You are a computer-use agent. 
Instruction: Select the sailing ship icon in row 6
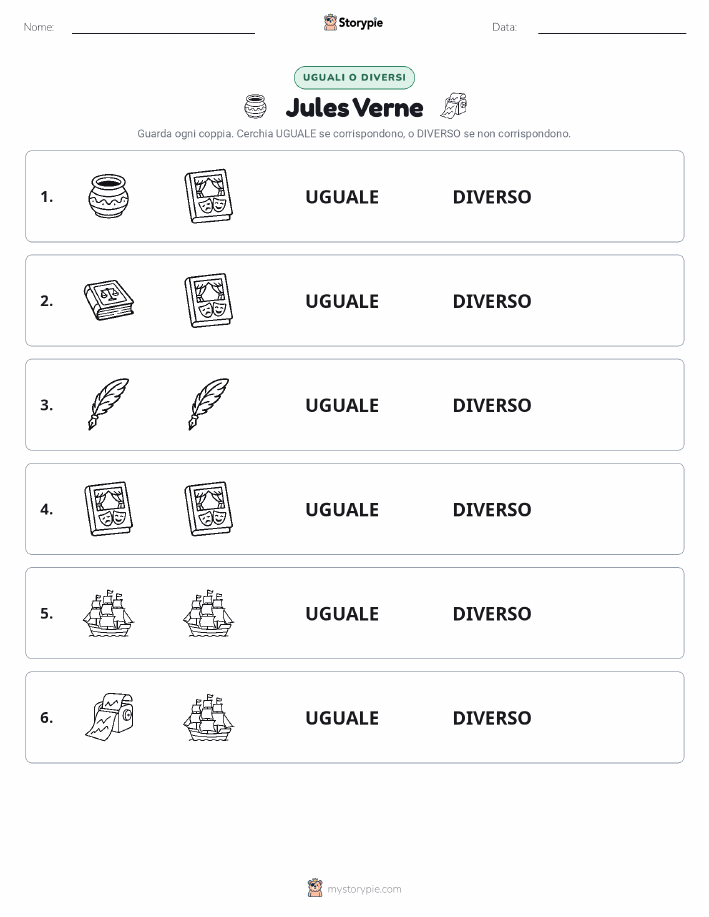(209, 717)
